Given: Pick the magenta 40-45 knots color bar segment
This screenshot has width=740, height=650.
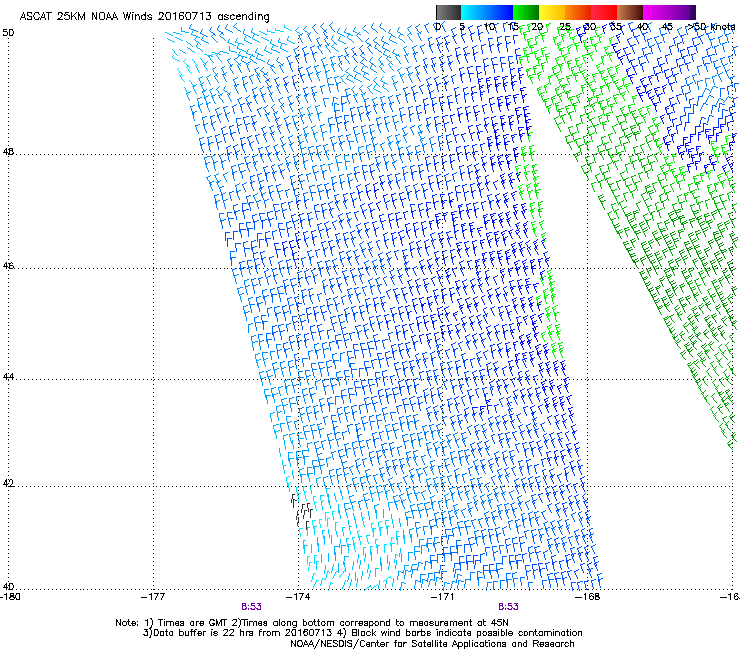Looking at the screenshot, I should point(656,12).
